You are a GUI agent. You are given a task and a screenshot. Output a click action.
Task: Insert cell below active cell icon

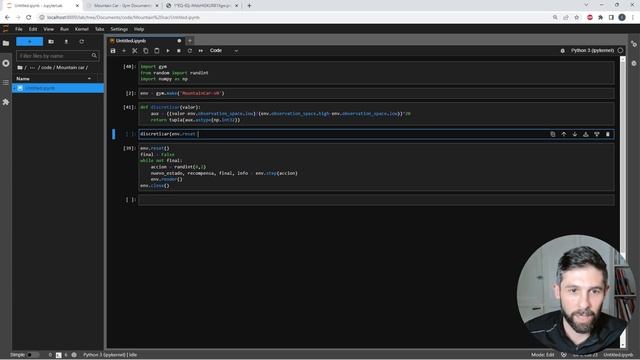(x=597, y=134)
